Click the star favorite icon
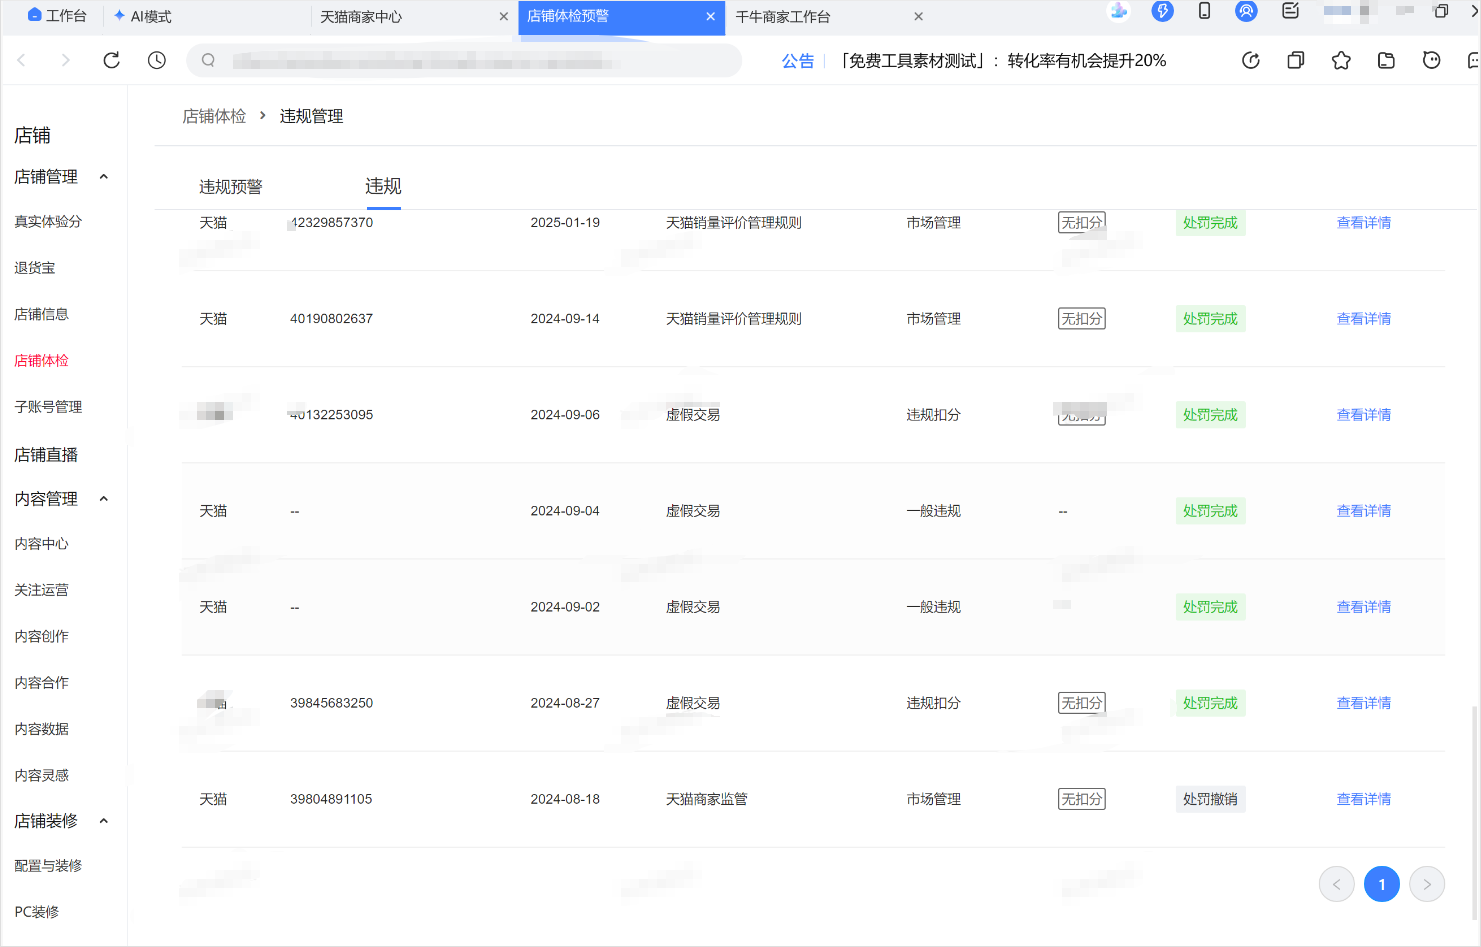This screenshot has height=947, width=1481. click(x=1341, y=60)
